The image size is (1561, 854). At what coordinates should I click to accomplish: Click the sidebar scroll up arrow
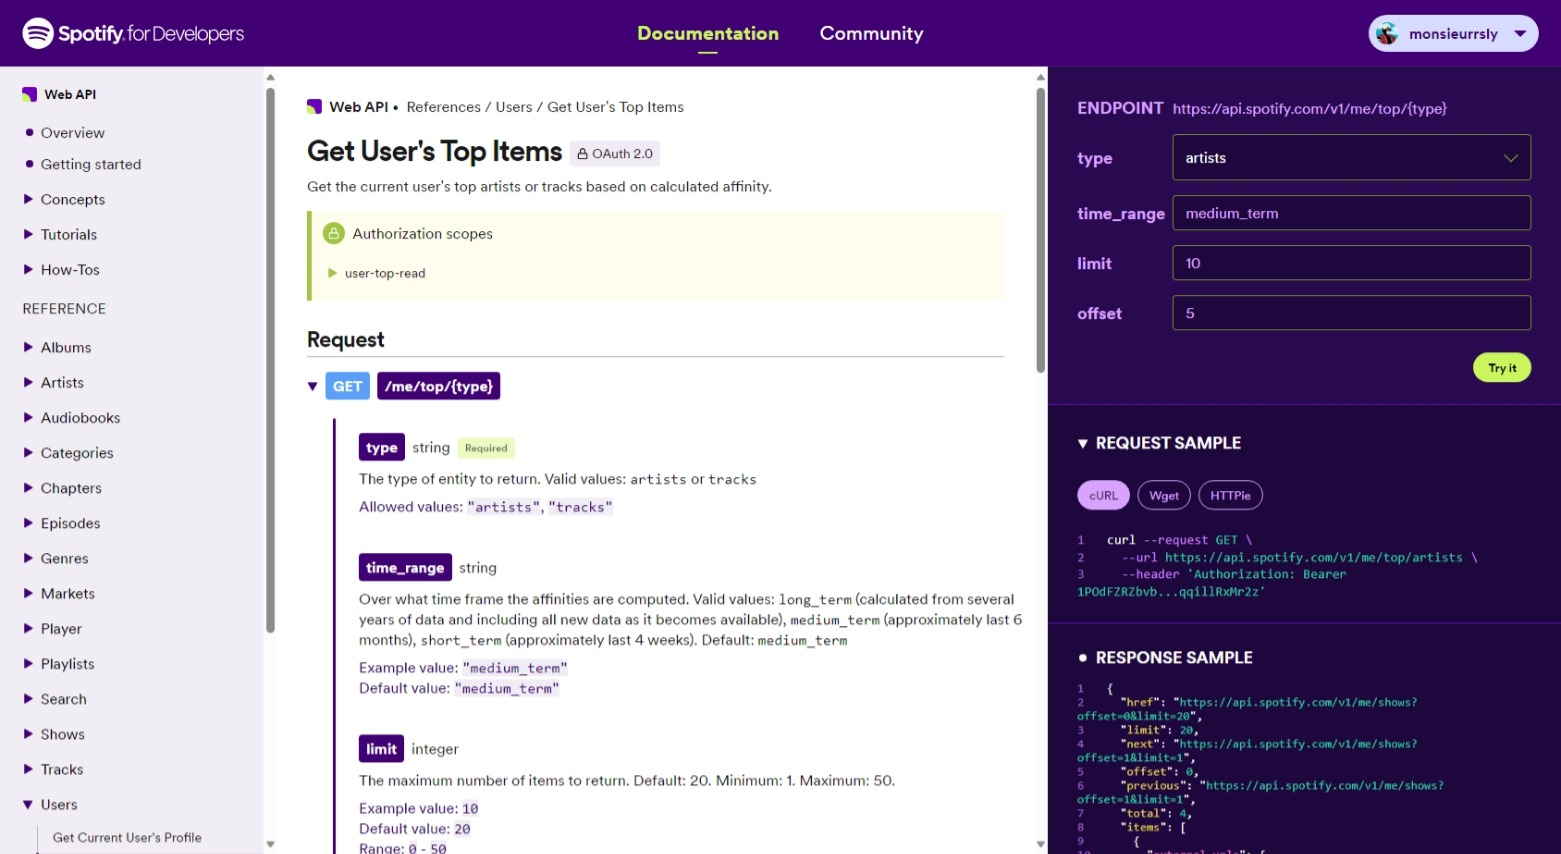click(x=270, y=77)
